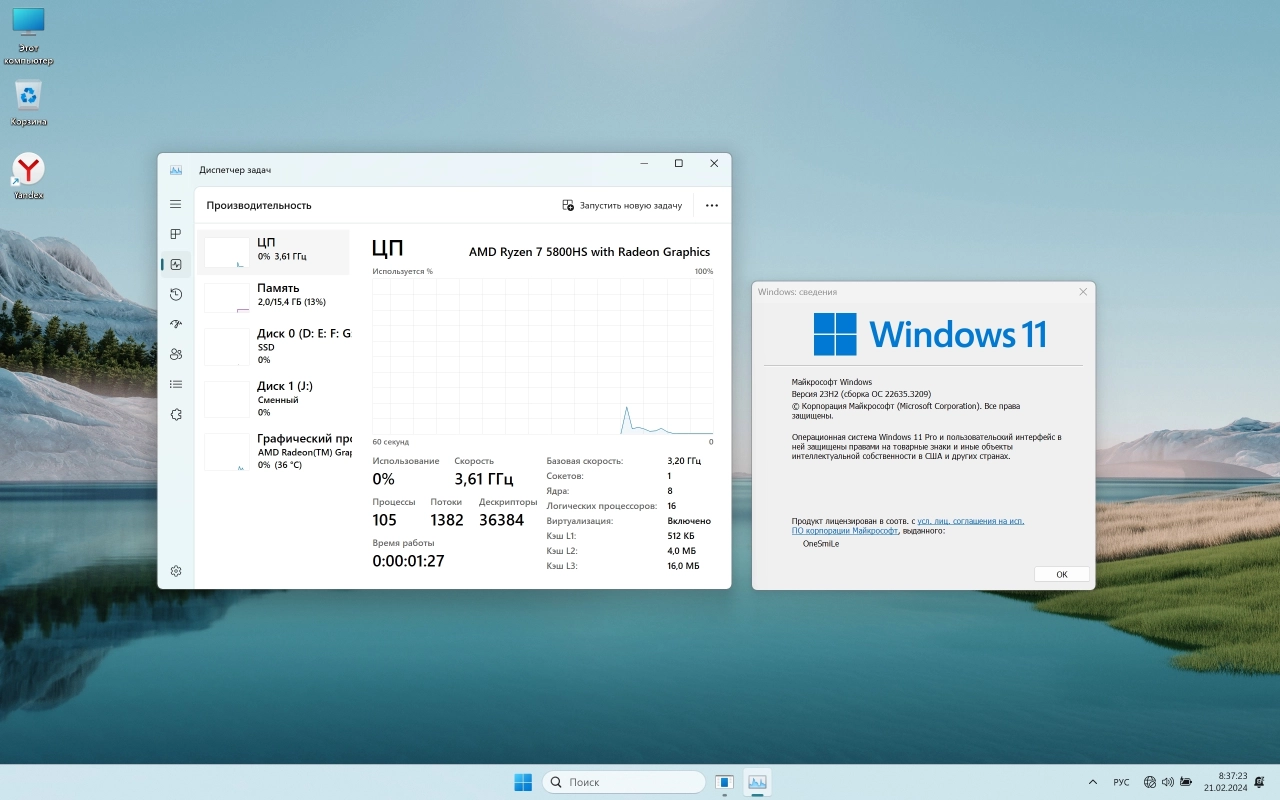Open the Processes page in Task Manager
Screen dimensions: 1280x800
[x=176, y=234]
